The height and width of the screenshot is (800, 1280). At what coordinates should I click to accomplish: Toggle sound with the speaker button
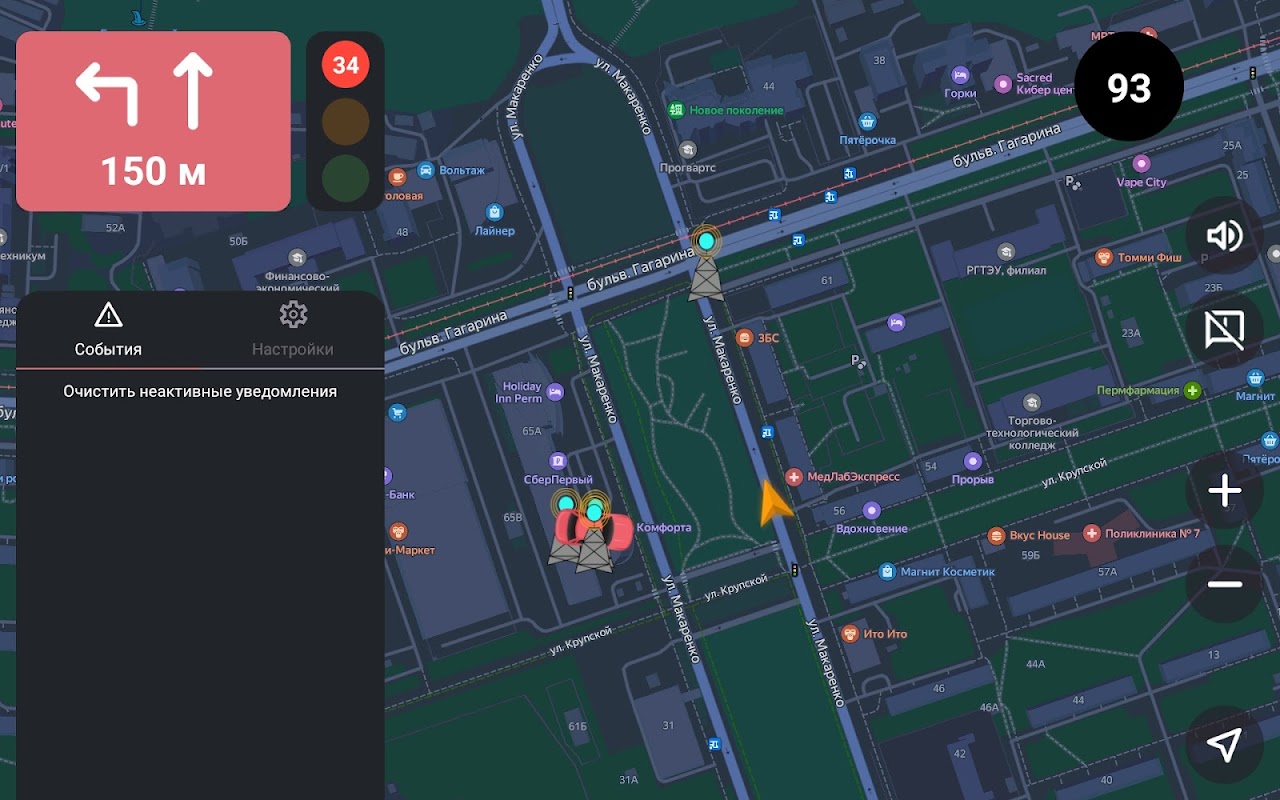[x=1224, y=236]
